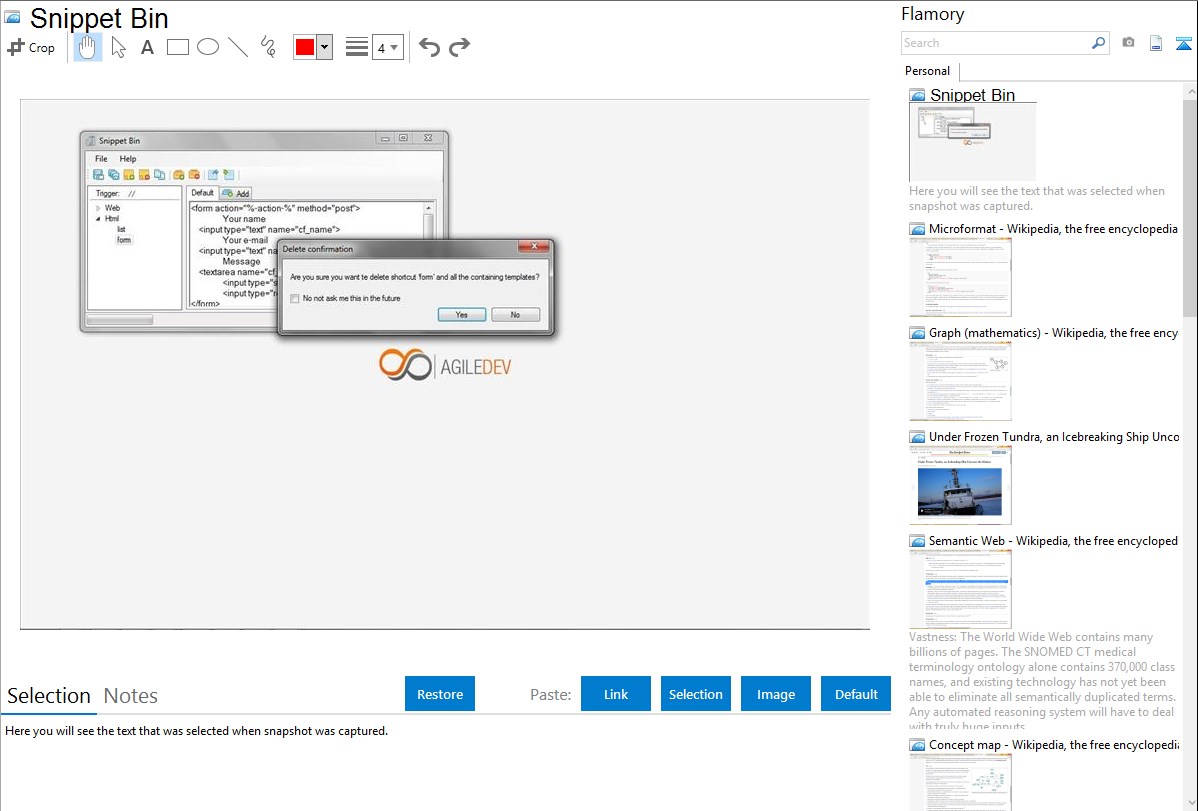Click the Under Frozen Tundra entry icon

pos(917,437)
